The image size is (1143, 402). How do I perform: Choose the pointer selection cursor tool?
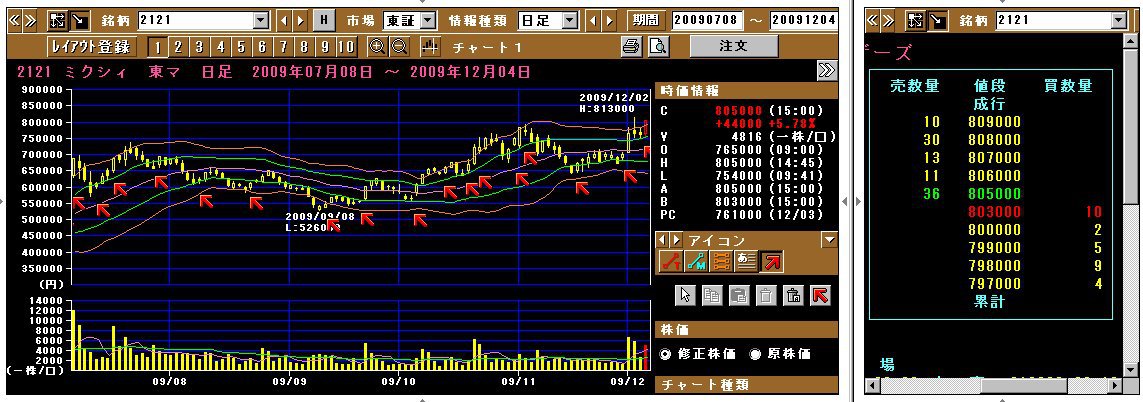coord(684,295)
